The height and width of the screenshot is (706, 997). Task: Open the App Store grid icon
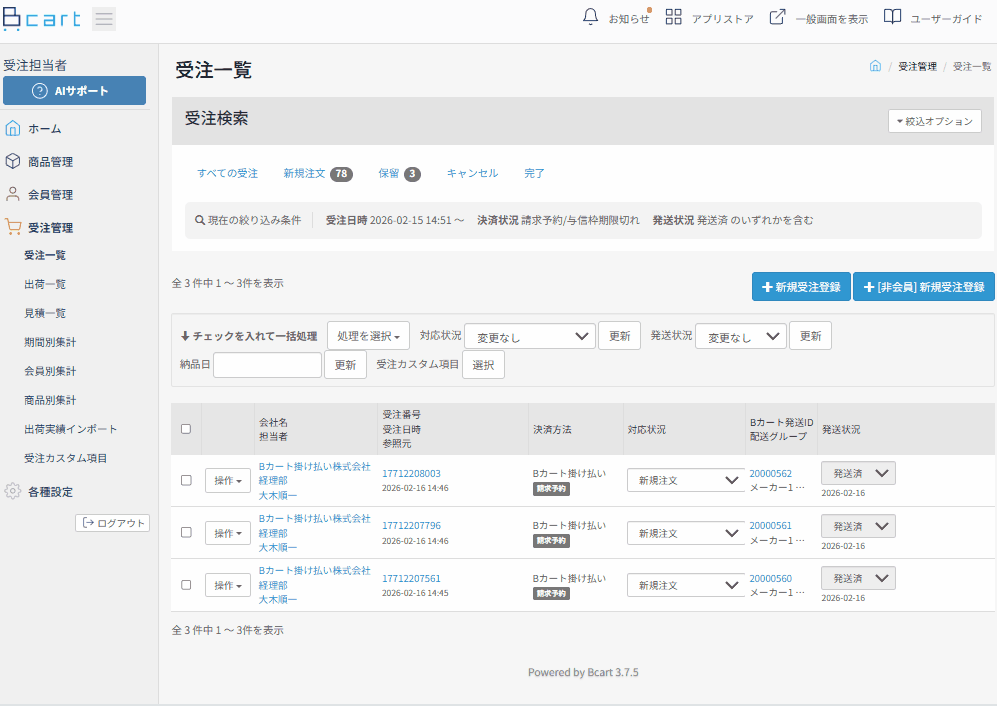(x=674, y=18)
